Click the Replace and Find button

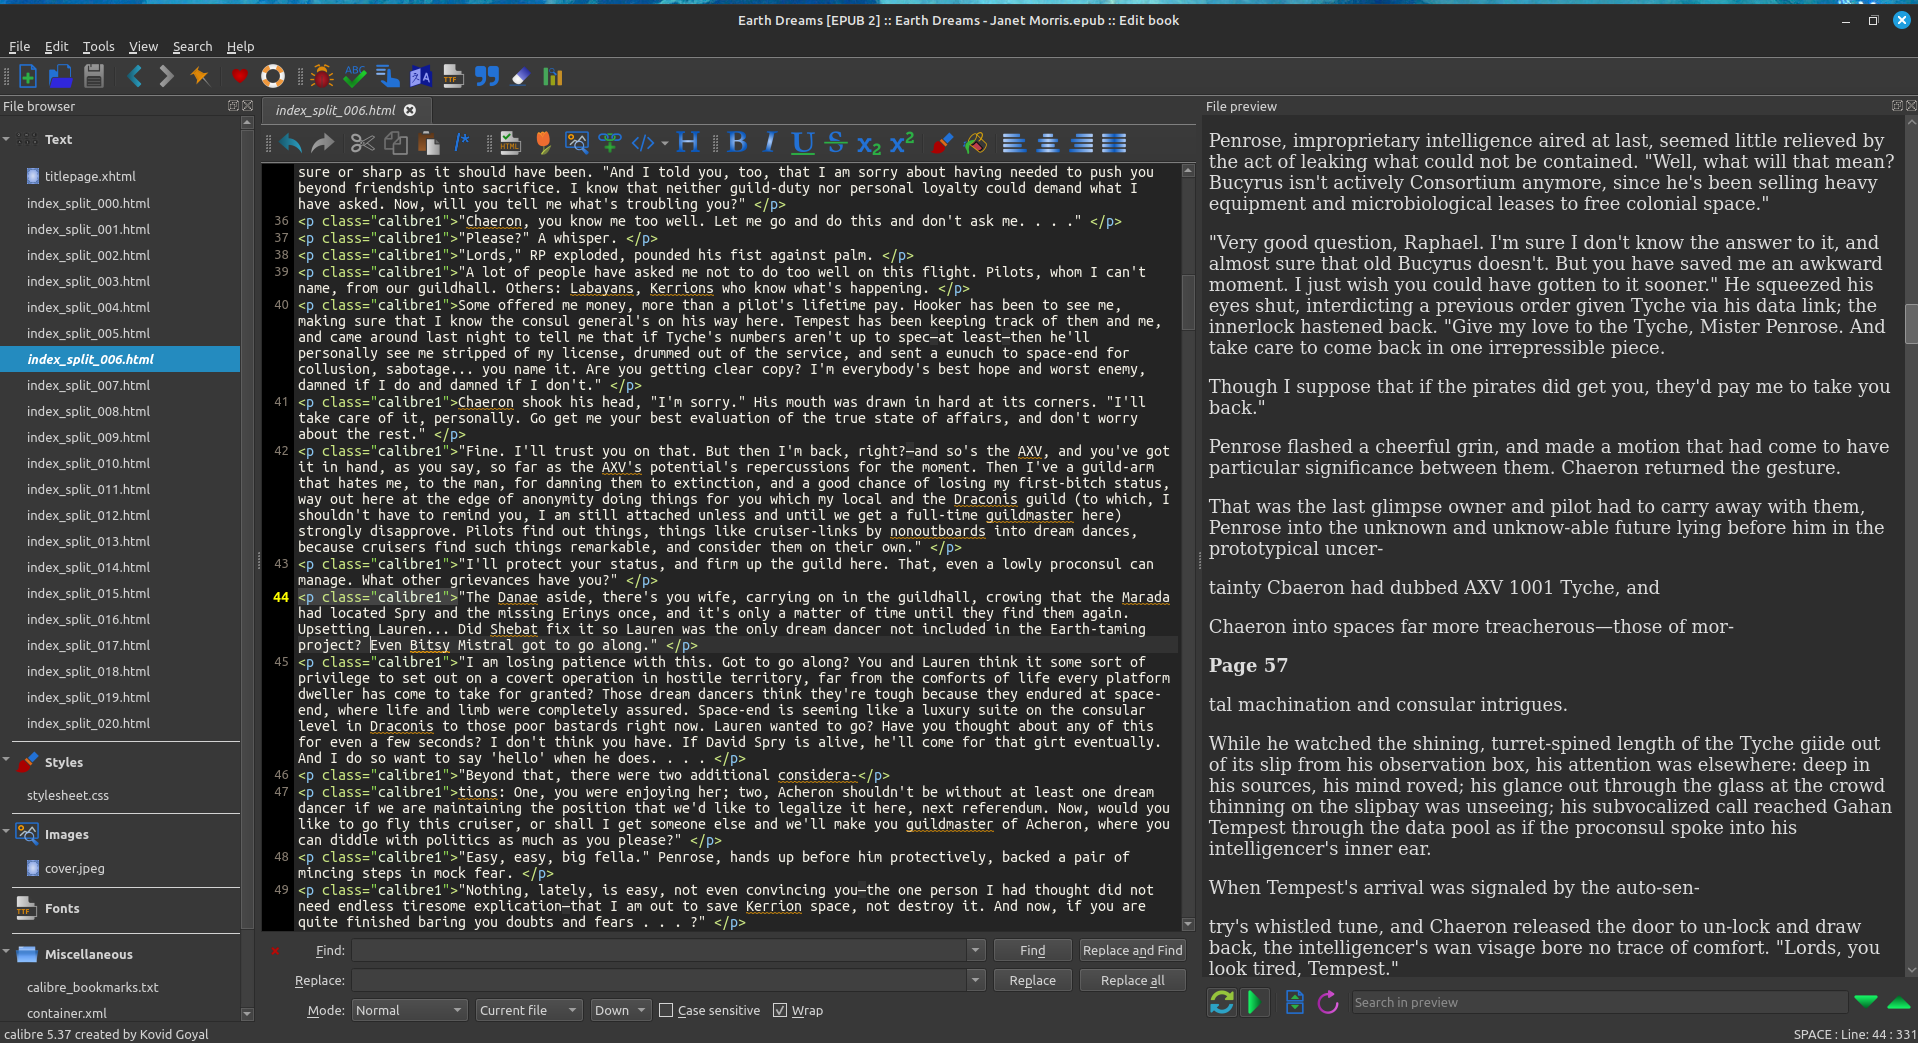(x=1132, y=950)
